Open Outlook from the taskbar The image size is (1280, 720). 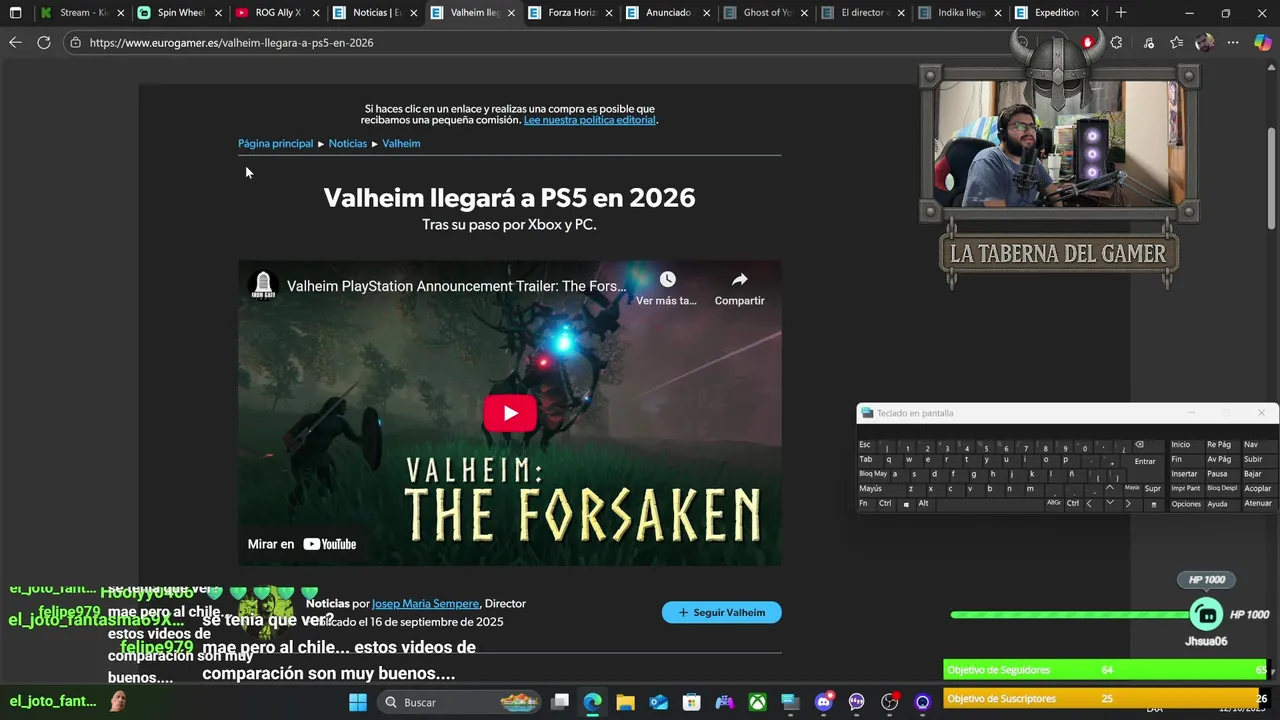658,702
